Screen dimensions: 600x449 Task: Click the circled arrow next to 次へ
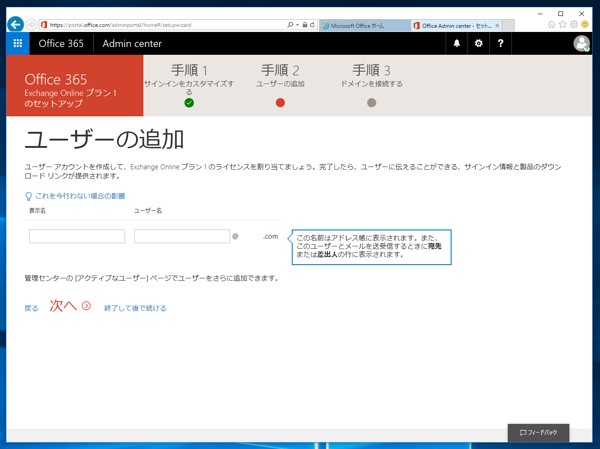click(86, 305)
